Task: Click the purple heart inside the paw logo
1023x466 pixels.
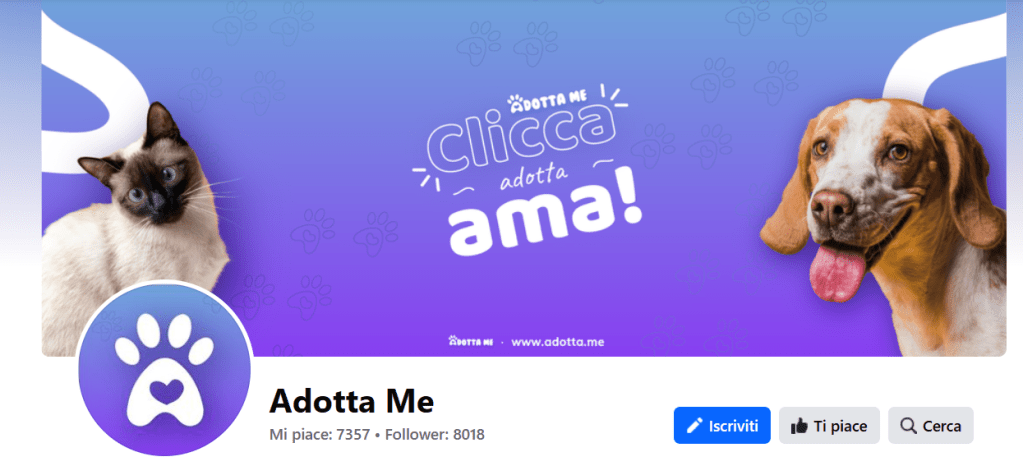Action: coord(165,392)
